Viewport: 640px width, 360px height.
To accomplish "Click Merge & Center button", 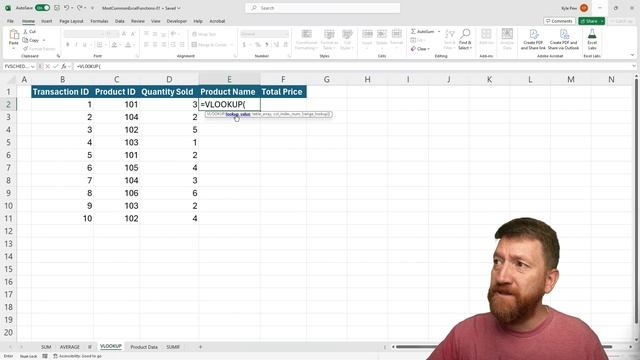I will [210, 44].
